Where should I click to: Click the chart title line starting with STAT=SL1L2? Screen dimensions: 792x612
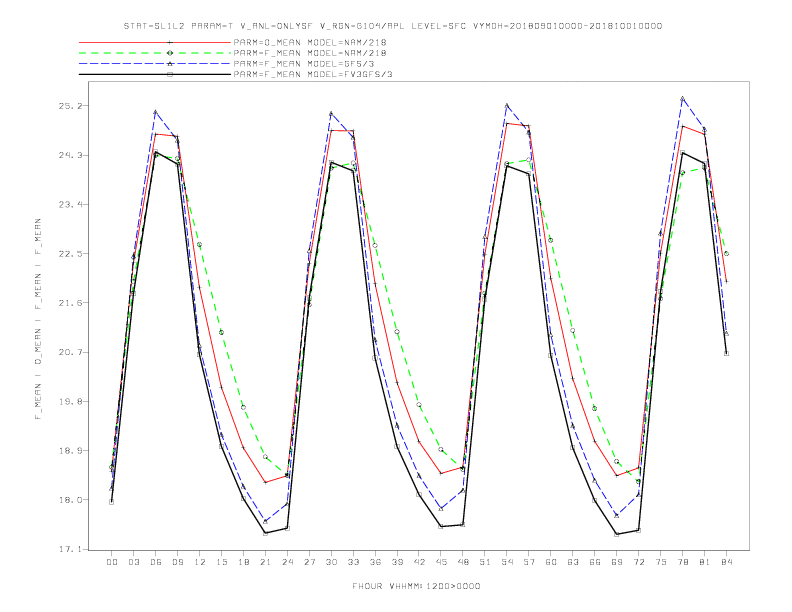[393, 26]
